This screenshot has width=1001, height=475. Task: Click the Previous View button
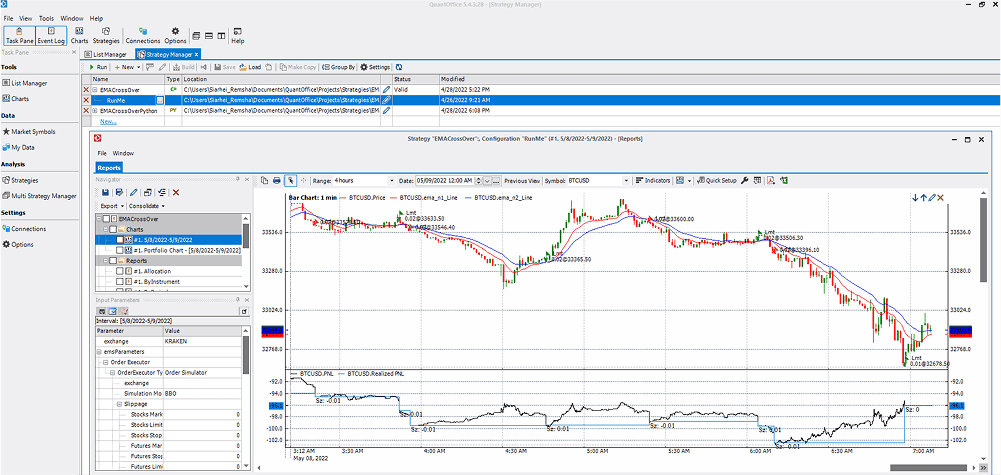[x=522, y=181]
